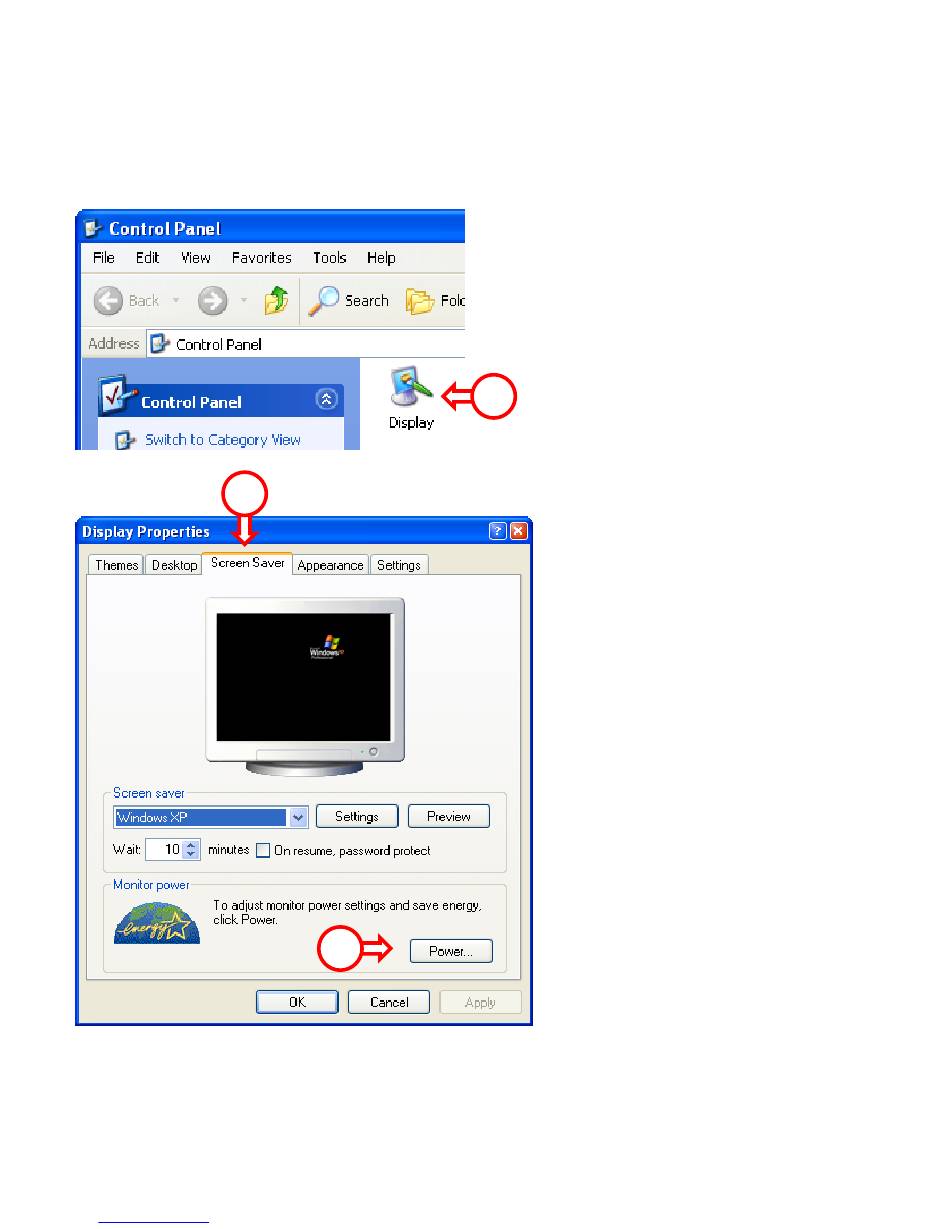Switch to the Appearance tab
Viewport: 950px width, 1229px height.
pyautogui.click(x=330, y=565)
